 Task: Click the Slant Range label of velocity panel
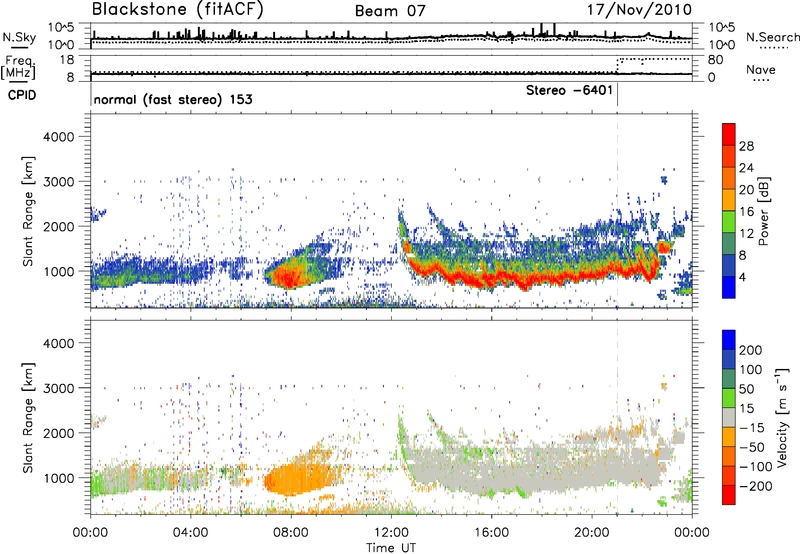(28, 418)
